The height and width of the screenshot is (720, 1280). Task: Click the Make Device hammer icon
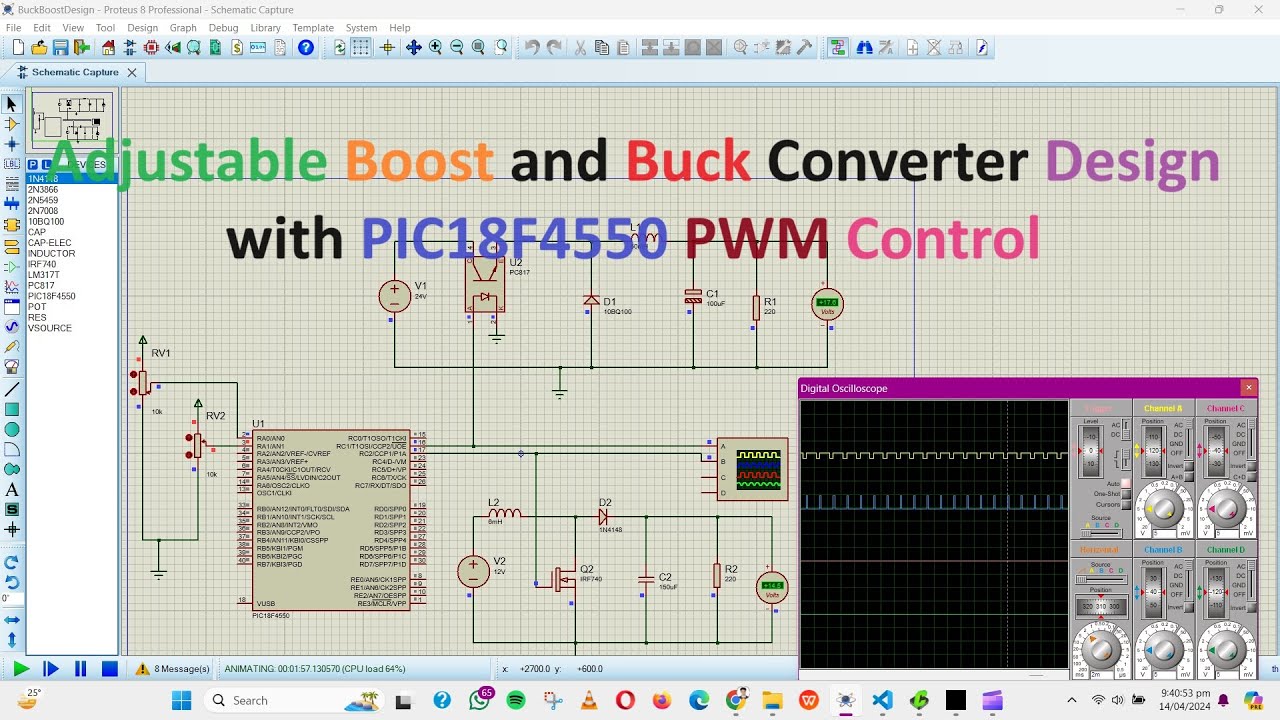(804, 47)
